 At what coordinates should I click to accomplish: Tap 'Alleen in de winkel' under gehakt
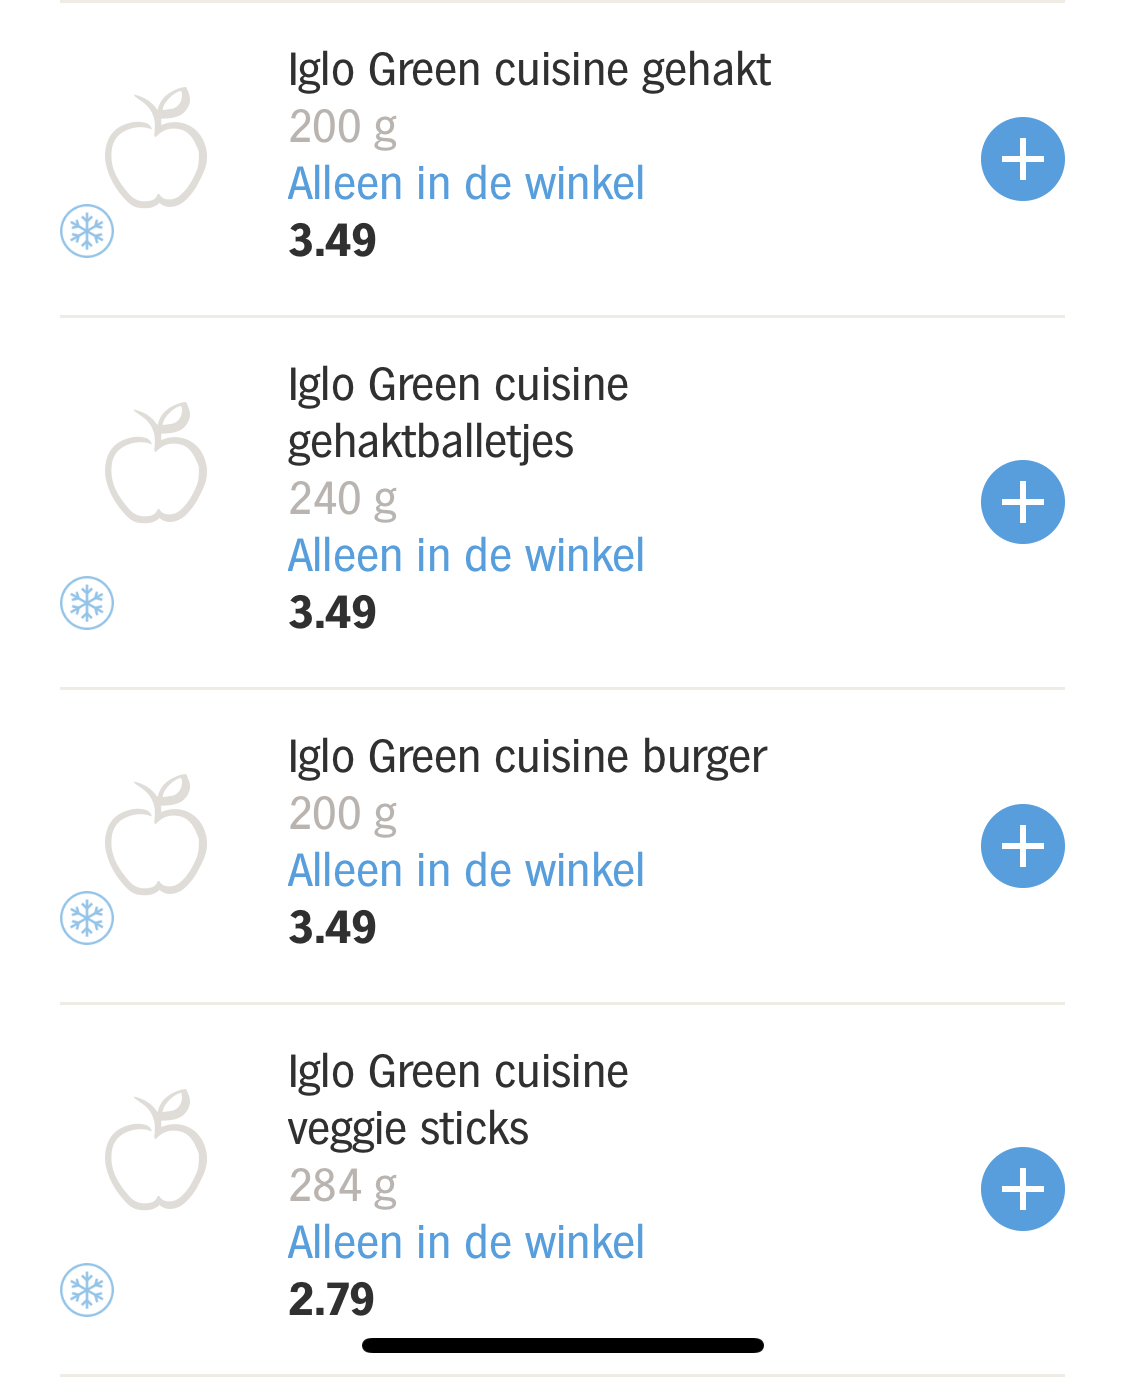pyautogui.click(x=466, y=184)
